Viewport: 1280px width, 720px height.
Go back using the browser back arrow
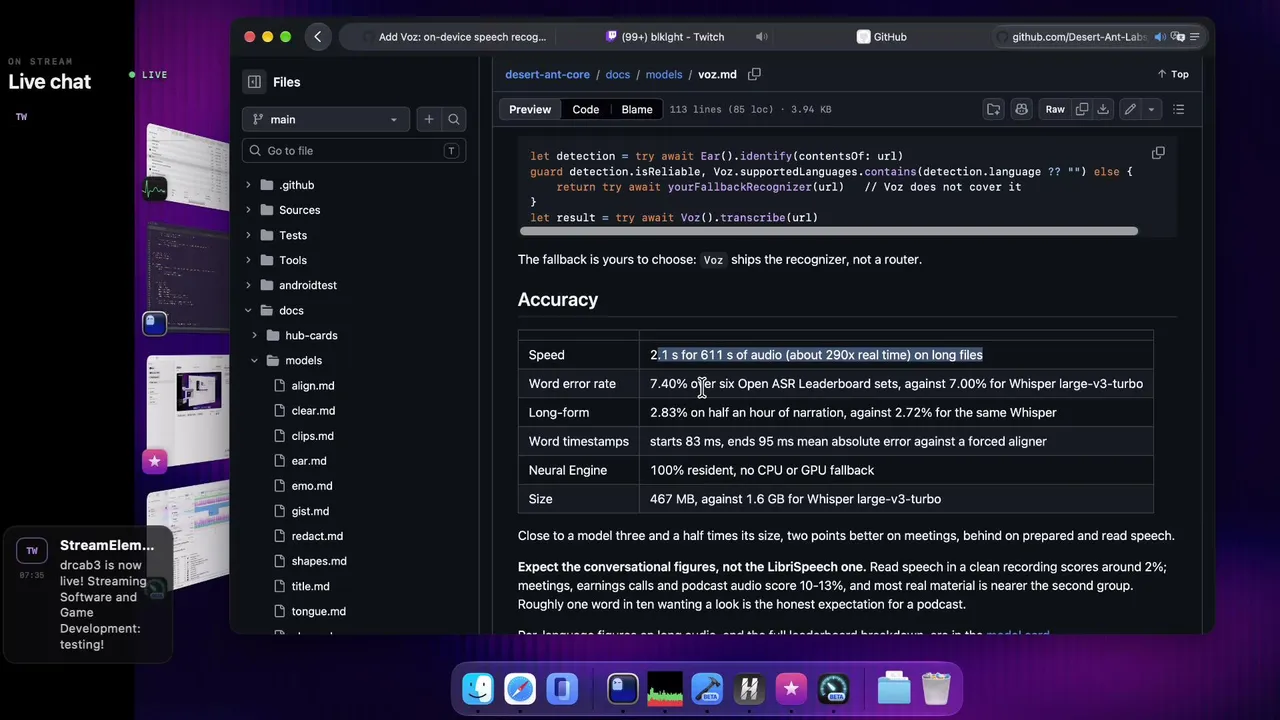pyautogui.click(x=318, y=37)
